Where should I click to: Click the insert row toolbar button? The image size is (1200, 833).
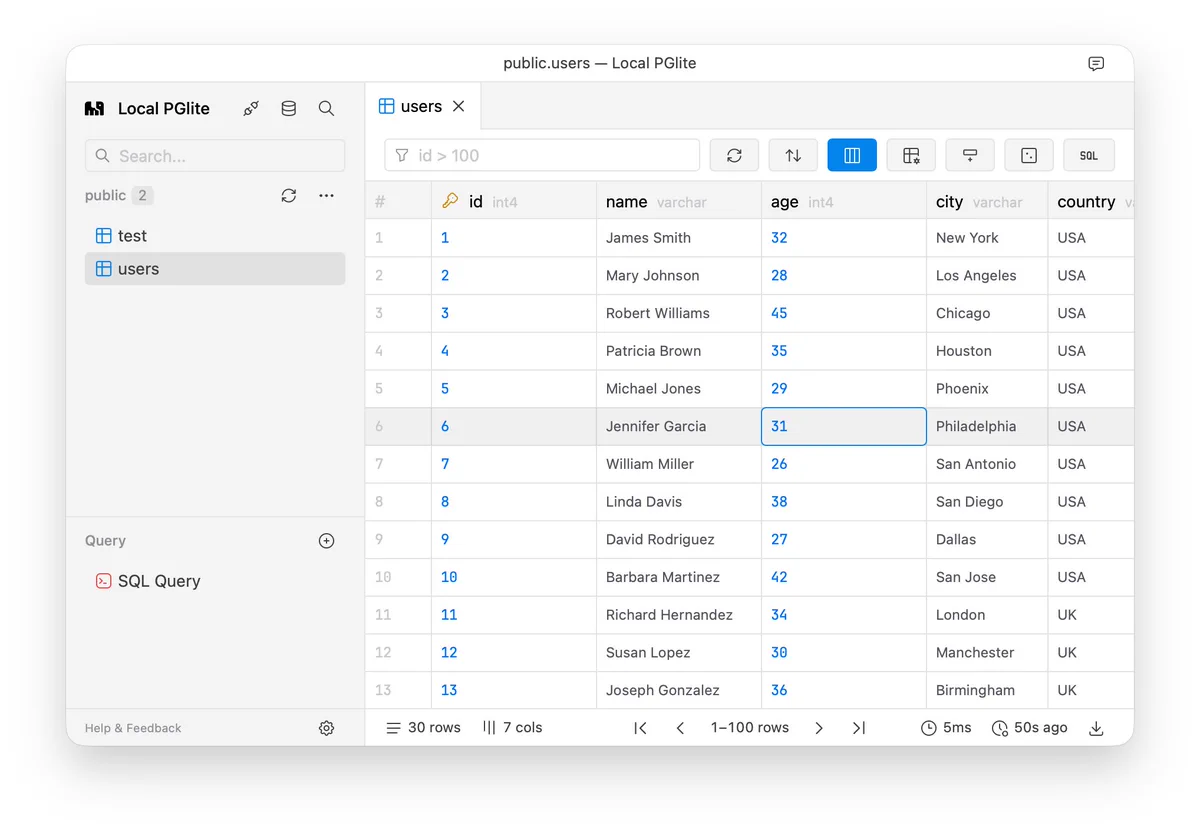(x=970, y=155)
